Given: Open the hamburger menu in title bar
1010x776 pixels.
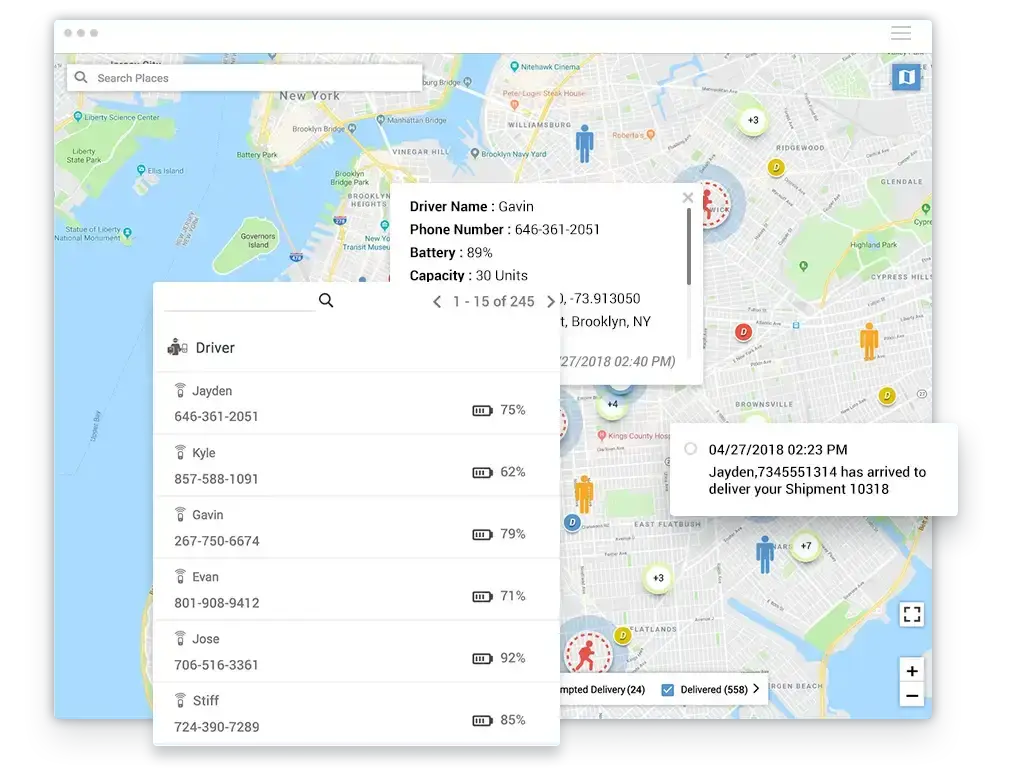Looking at the screenshot, I should [900, 33].
